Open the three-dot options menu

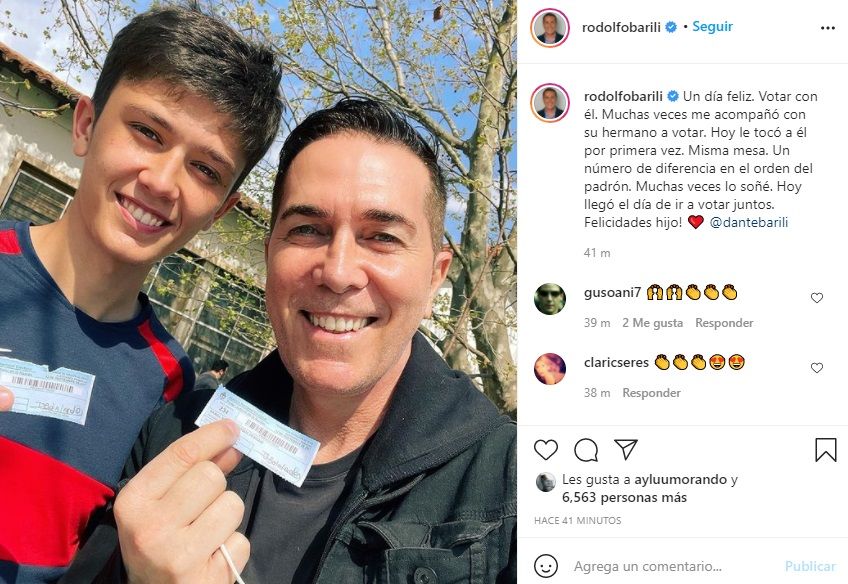pyautogui.click(x=827, y=28)
